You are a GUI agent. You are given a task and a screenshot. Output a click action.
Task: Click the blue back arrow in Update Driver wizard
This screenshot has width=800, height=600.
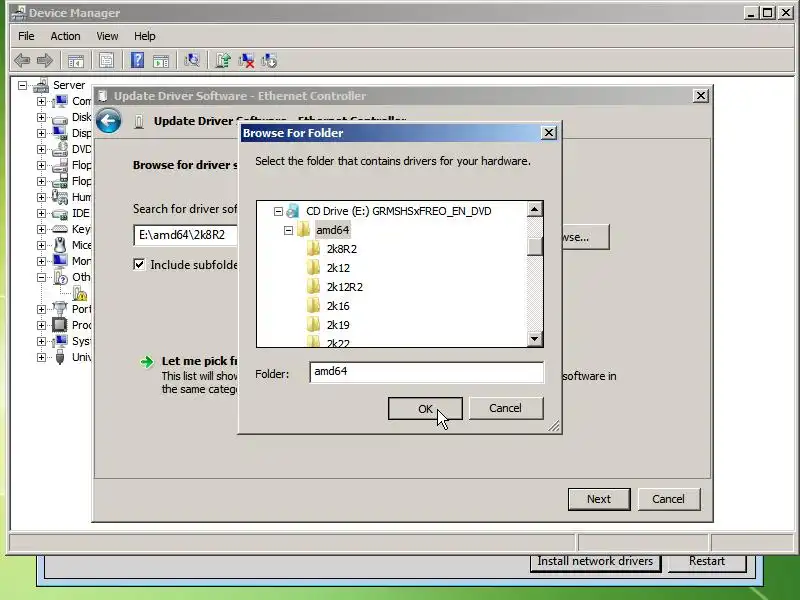tap(109, 121)
